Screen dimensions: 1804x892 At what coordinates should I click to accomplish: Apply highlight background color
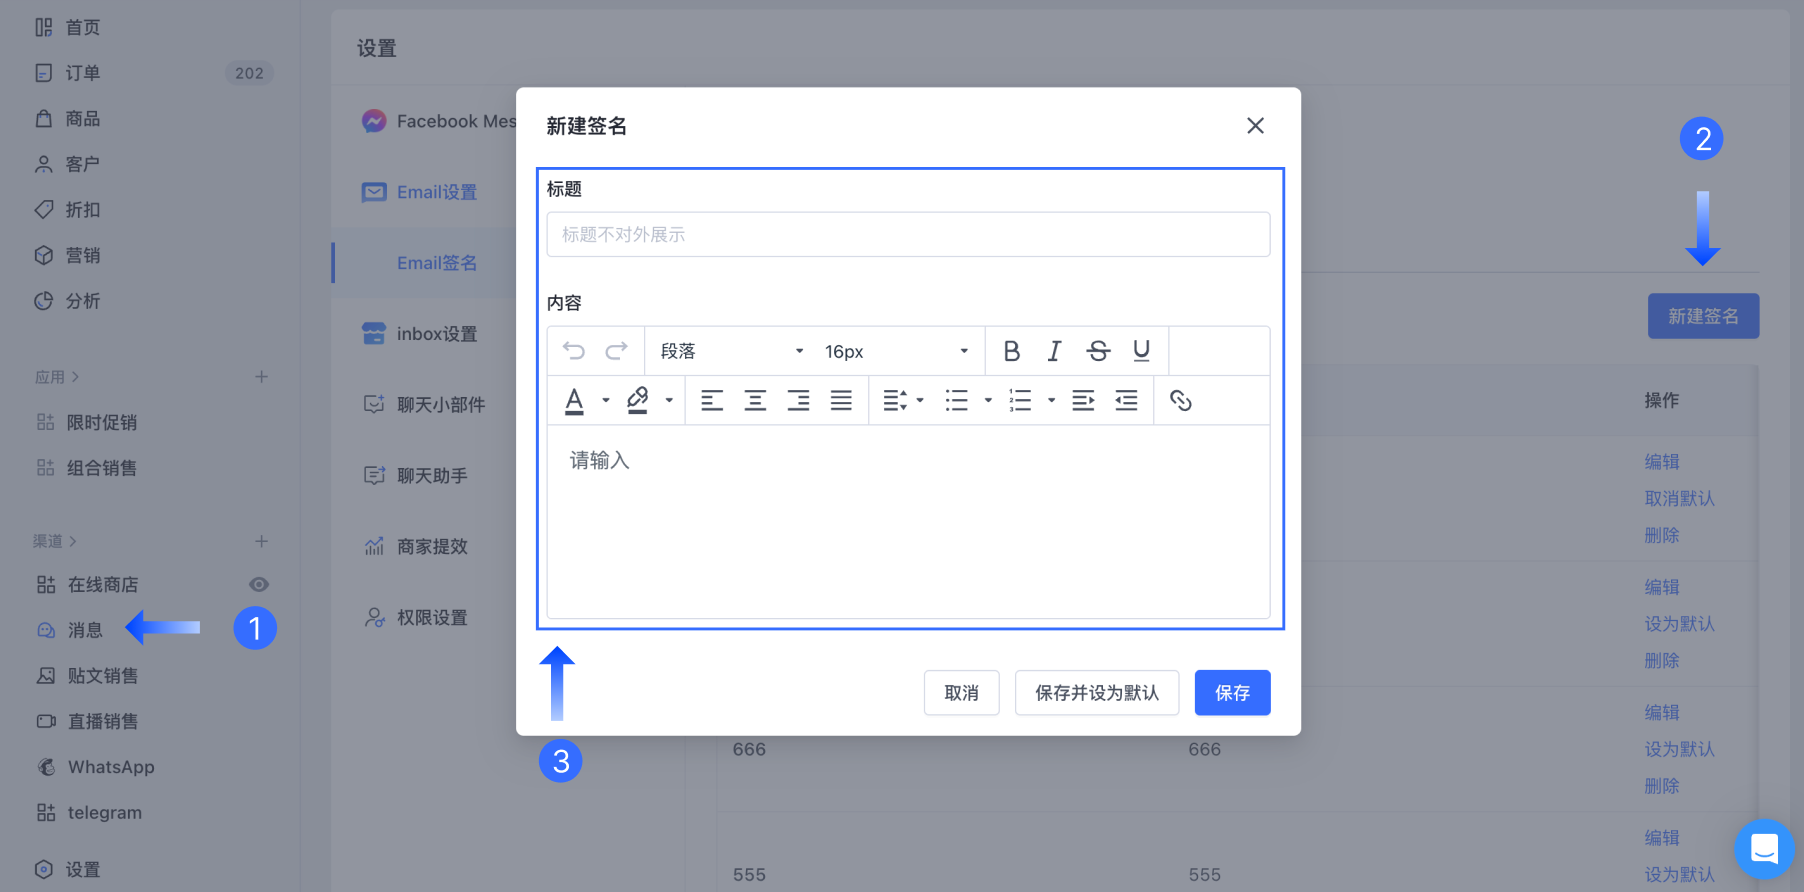point(637,401)
